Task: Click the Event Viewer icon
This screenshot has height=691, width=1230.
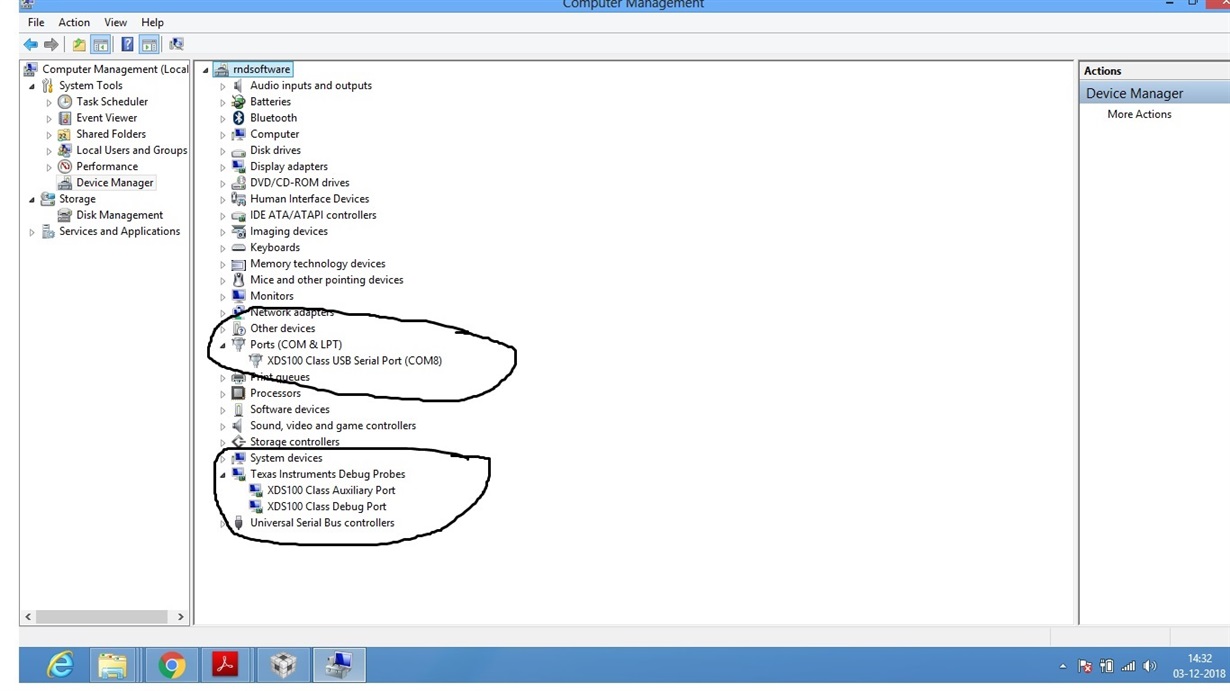Action: 65,118
